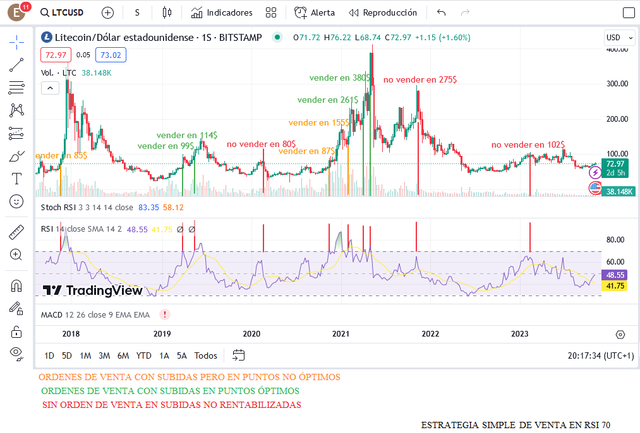
Task: Set range to YTD
Action: [144, 356]
